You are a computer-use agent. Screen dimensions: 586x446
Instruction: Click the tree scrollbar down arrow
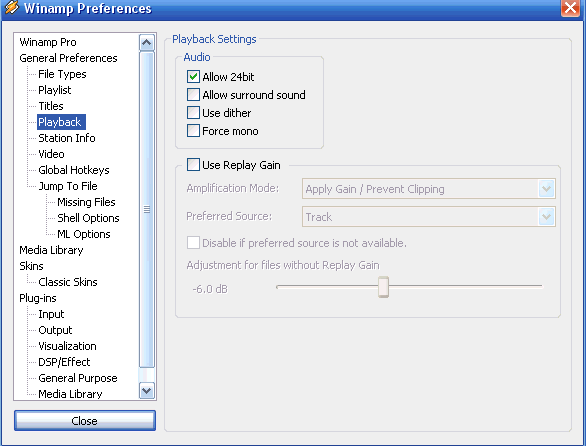pyautogui.click(x=146, y=391)
